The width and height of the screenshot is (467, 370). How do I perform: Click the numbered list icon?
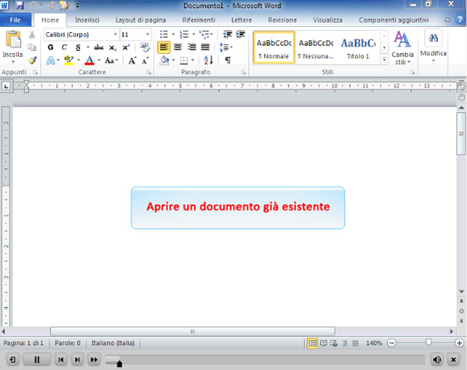pyautogui.click(x=184, y=34)
